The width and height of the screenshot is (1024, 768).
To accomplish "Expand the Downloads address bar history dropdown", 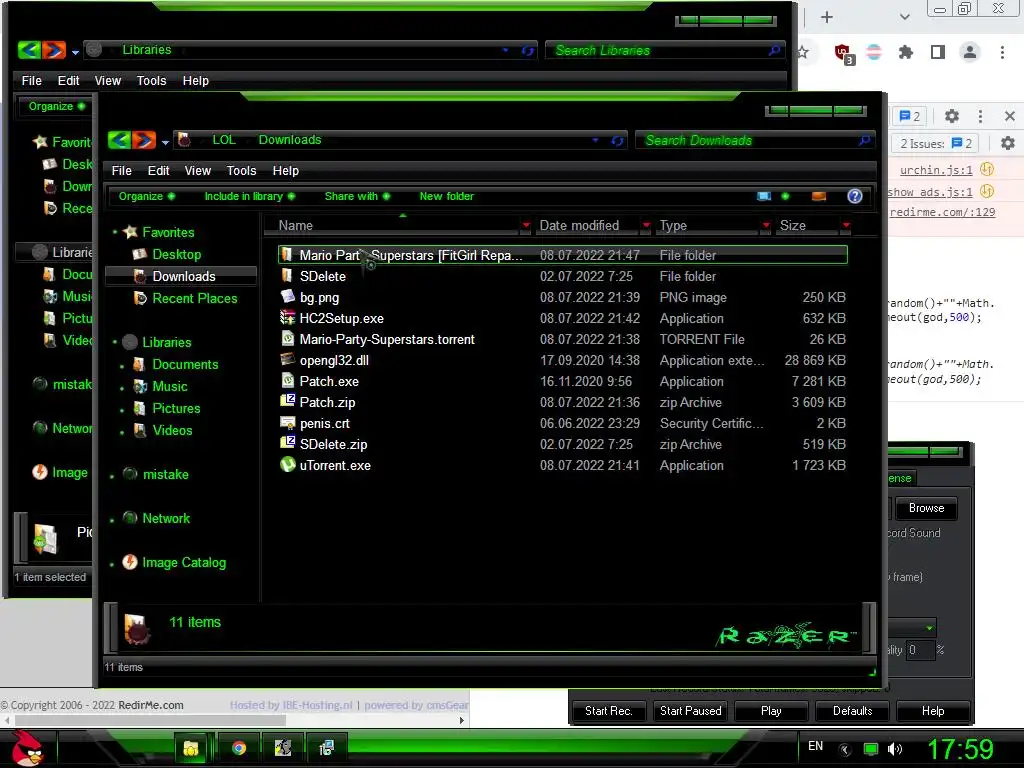I will pos(595,140).
